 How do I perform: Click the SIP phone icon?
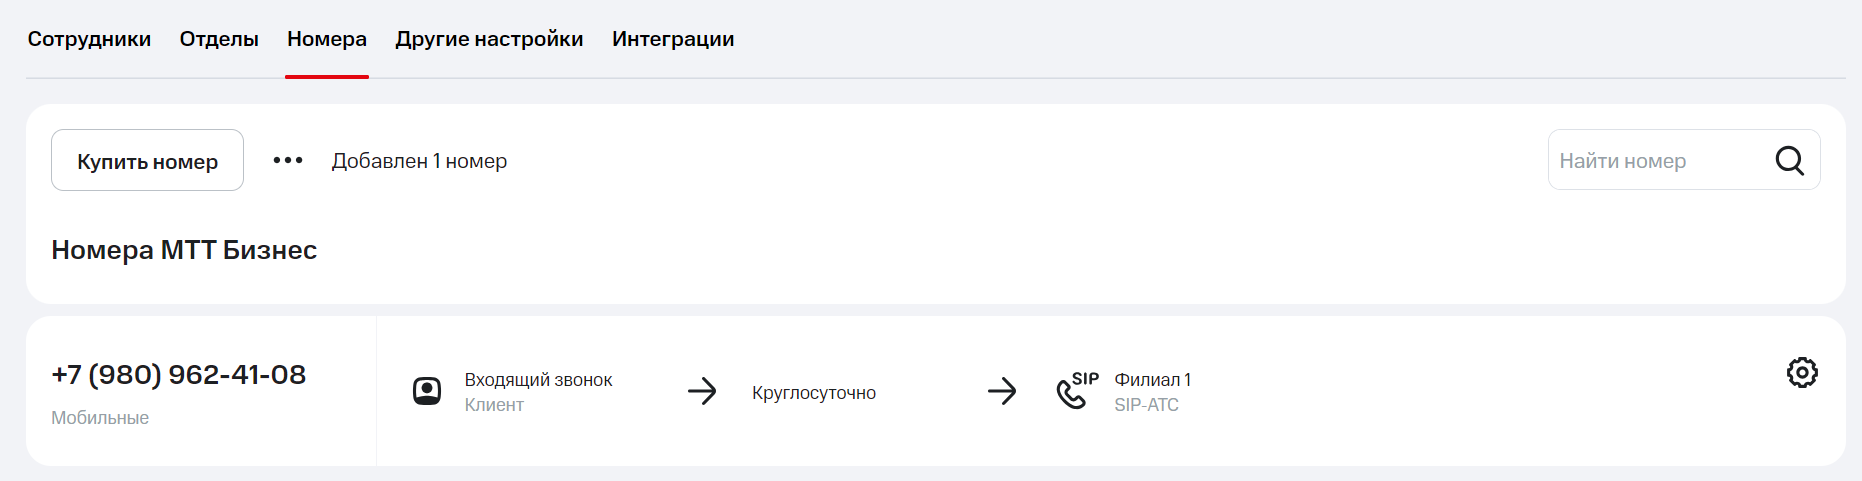[x=1075, y=390]
